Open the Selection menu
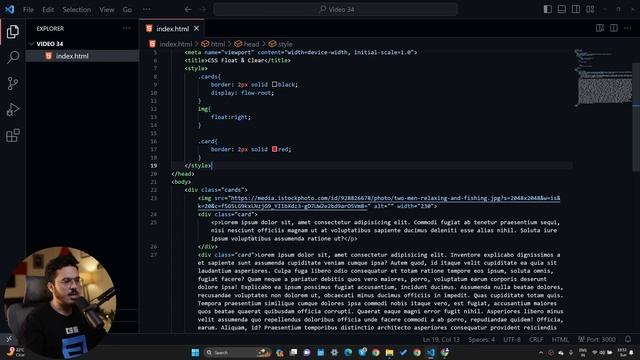Image resolution: width=640 pixels, height=360 pixels. pos(77,9)
